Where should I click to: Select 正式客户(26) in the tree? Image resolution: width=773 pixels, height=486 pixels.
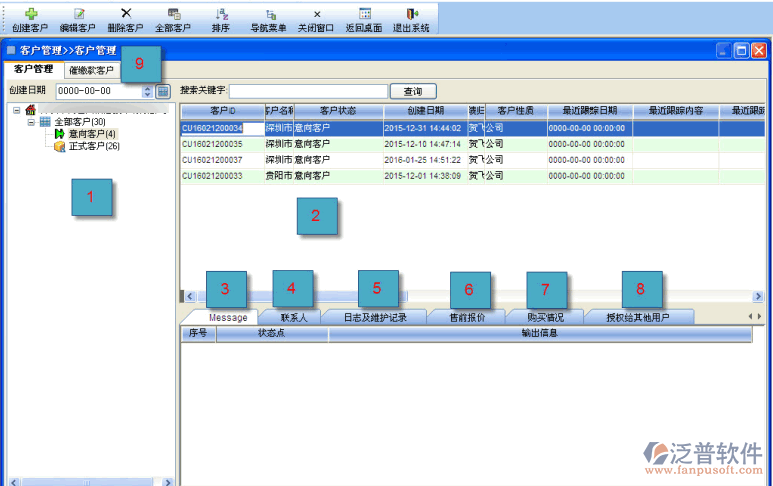click(94, 146)
